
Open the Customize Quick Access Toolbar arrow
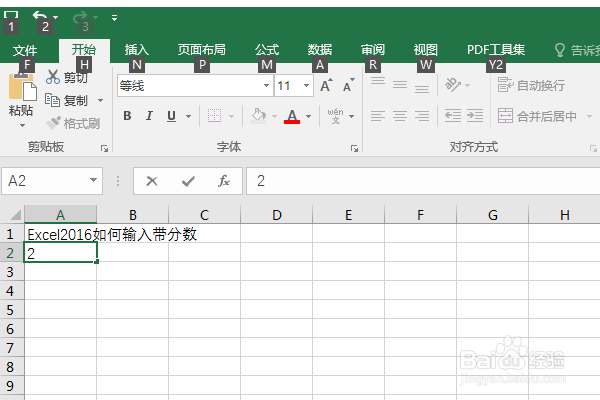click(114, 17)
